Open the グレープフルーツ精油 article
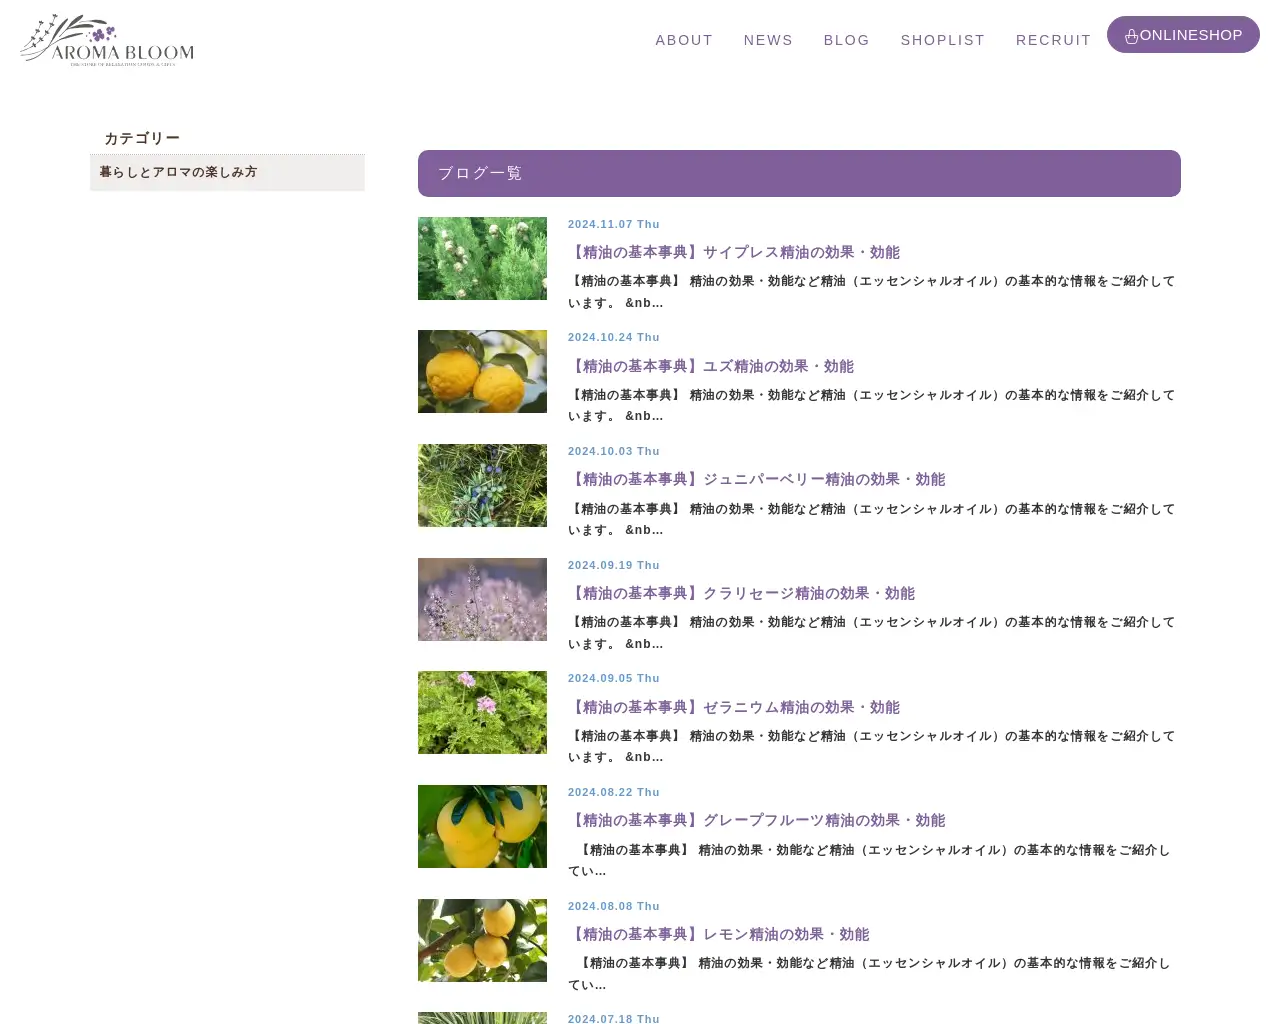Viewport: 1280px width, 1024px height. tap(757, 820)
